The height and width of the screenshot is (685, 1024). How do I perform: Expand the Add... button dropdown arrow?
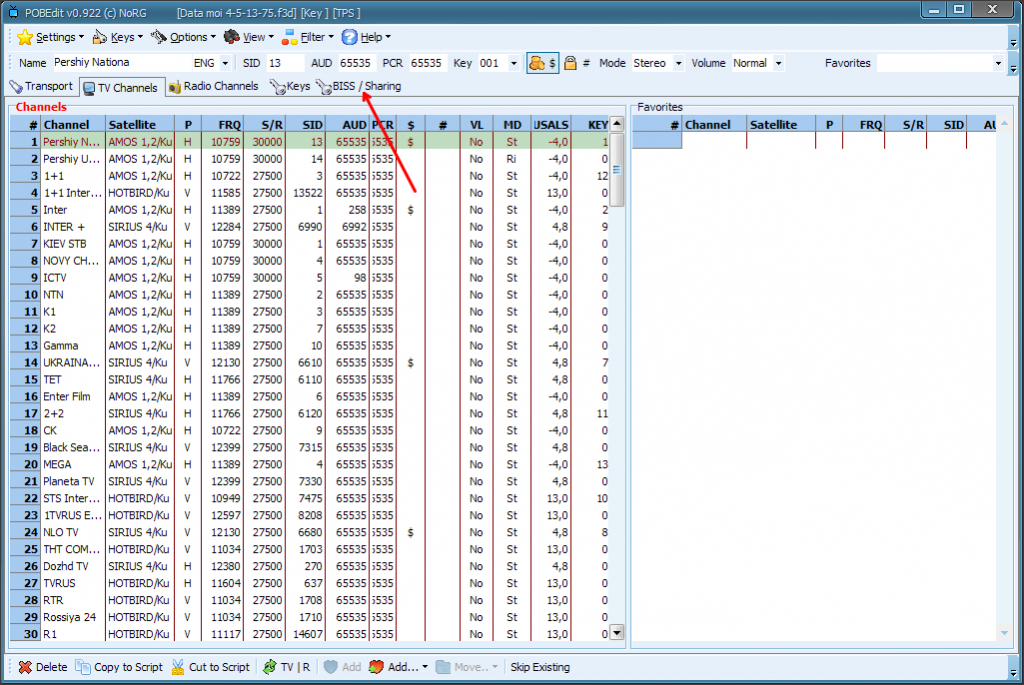(425, 667)
